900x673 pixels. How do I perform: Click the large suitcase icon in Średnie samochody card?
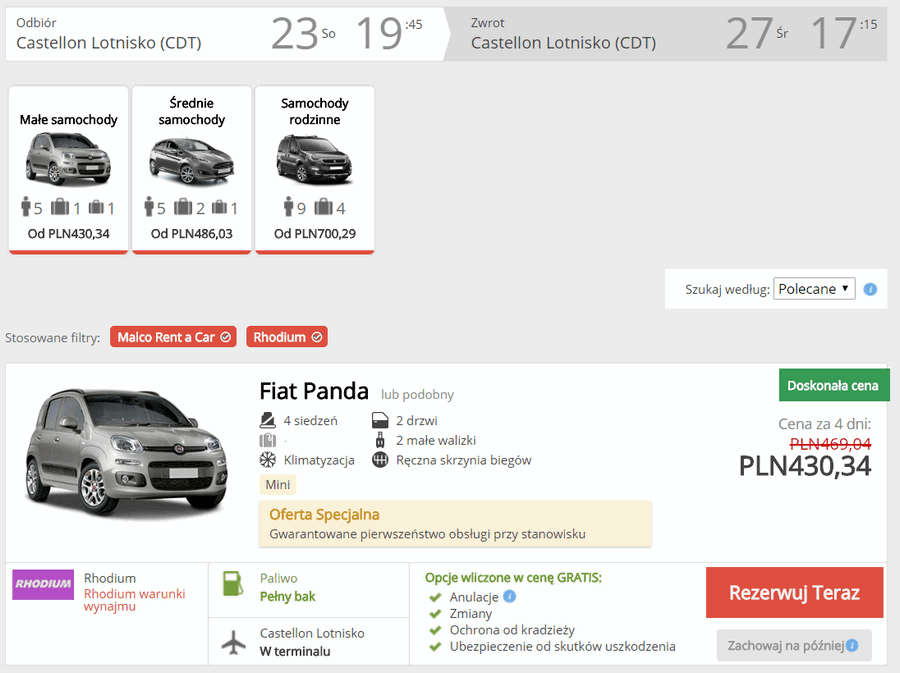pos(183,207)
